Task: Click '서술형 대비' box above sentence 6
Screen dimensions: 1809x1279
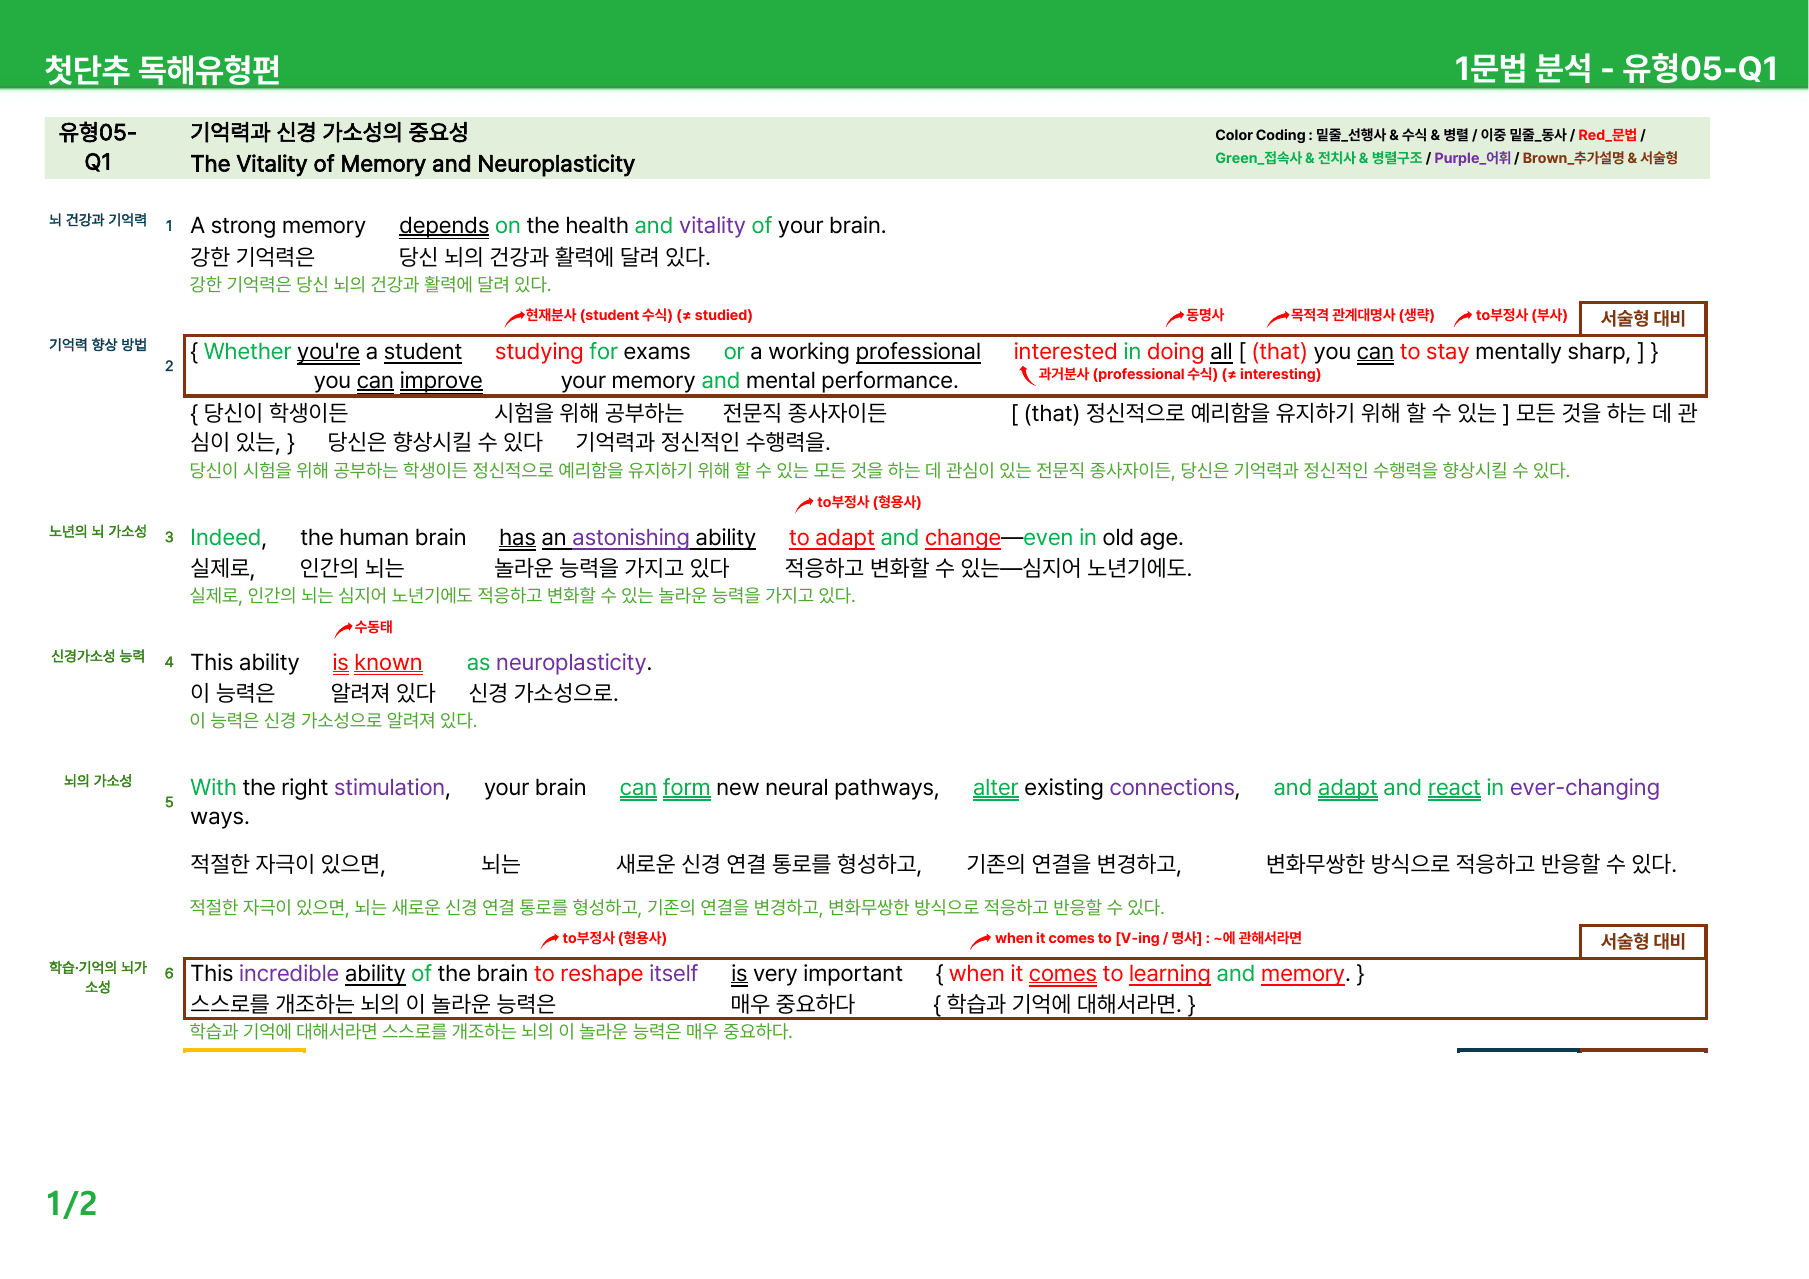Action: click(x=1643, y=941)
